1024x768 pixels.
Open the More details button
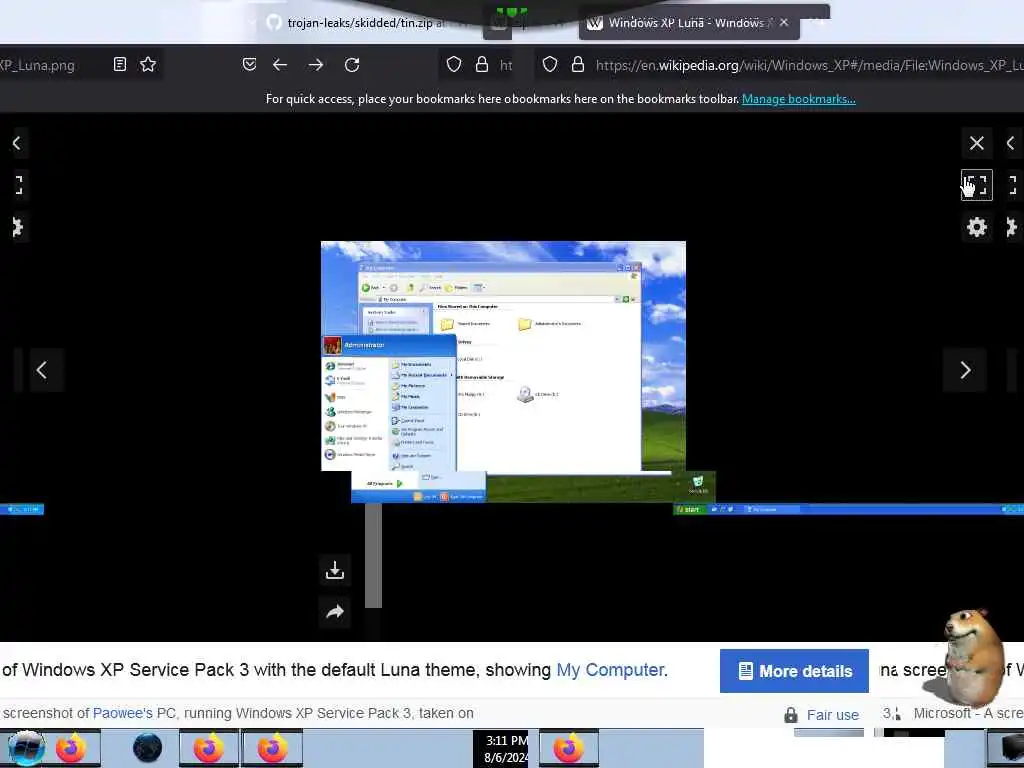pyautogui.click(x=794, y=671)
